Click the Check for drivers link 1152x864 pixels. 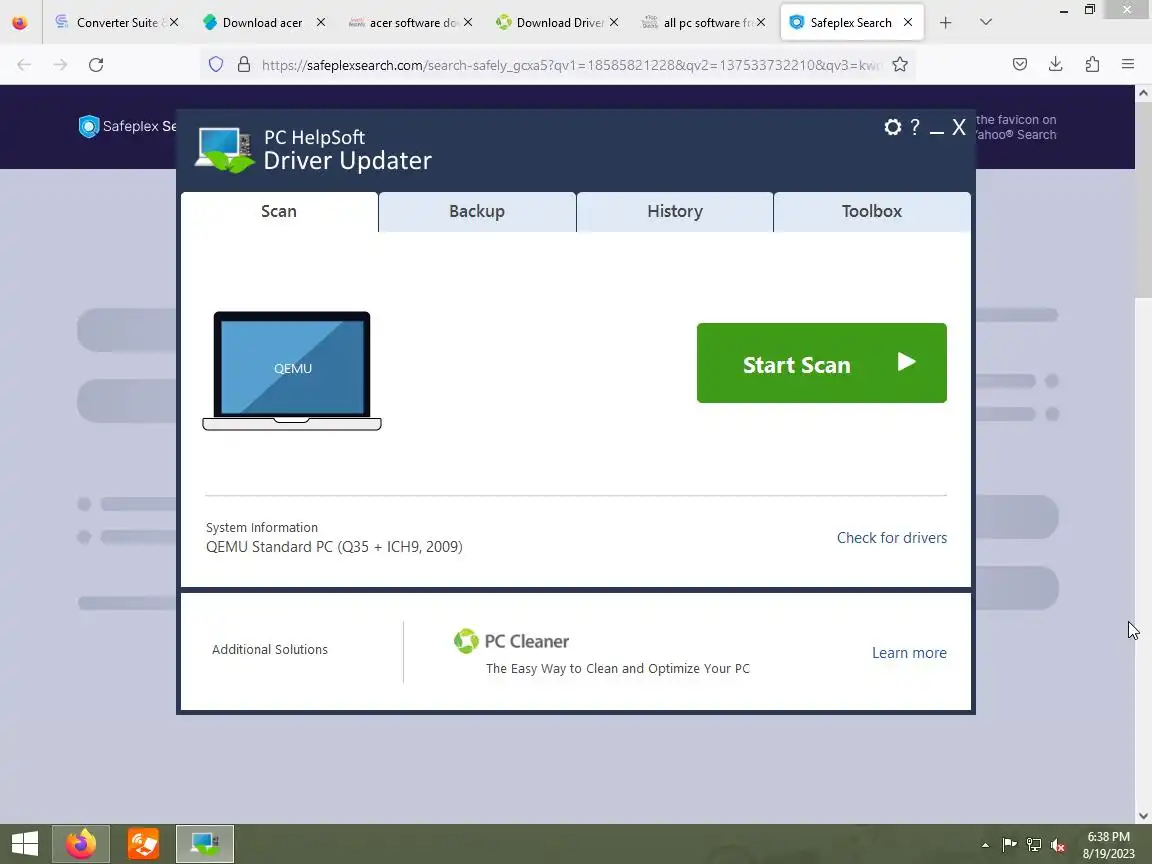(892, 538)
